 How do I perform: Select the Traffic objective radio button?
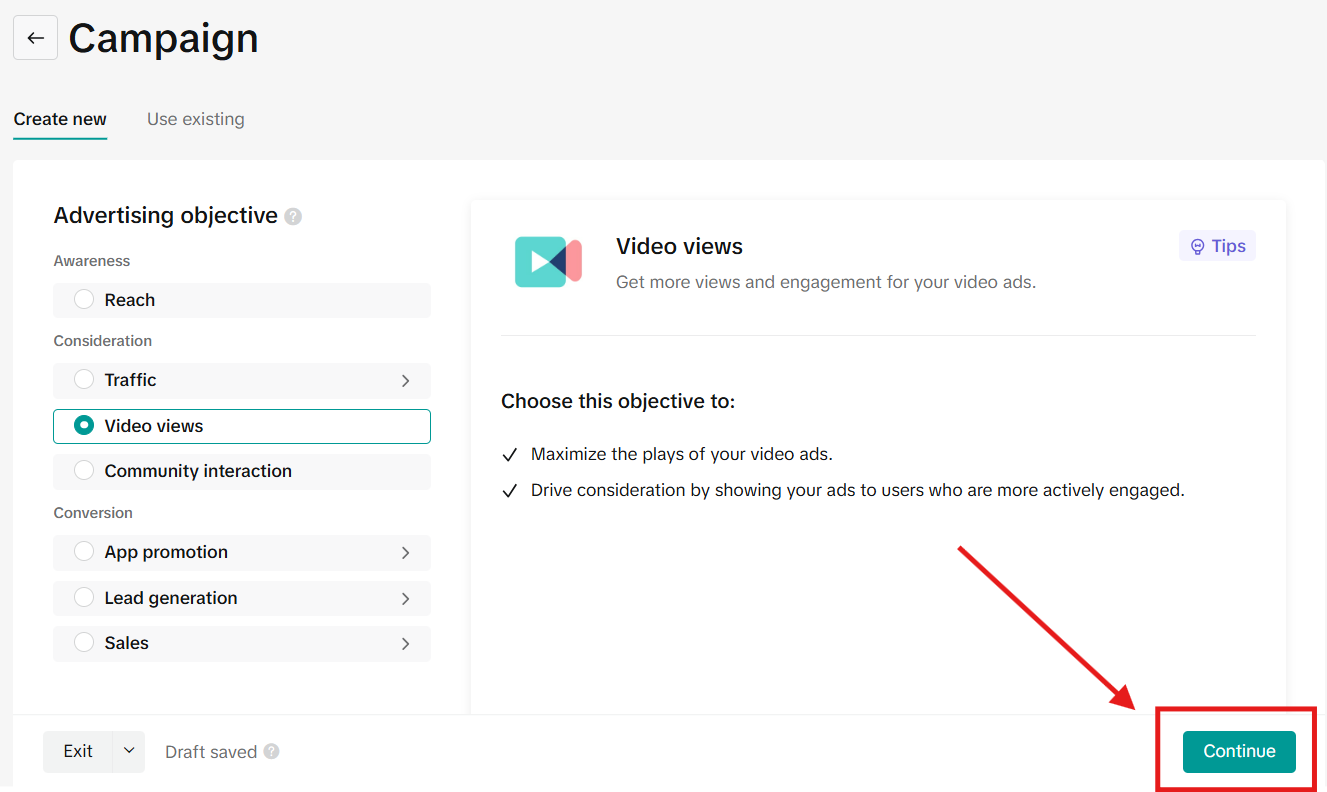pyautogui.click(x=84, y=380)
